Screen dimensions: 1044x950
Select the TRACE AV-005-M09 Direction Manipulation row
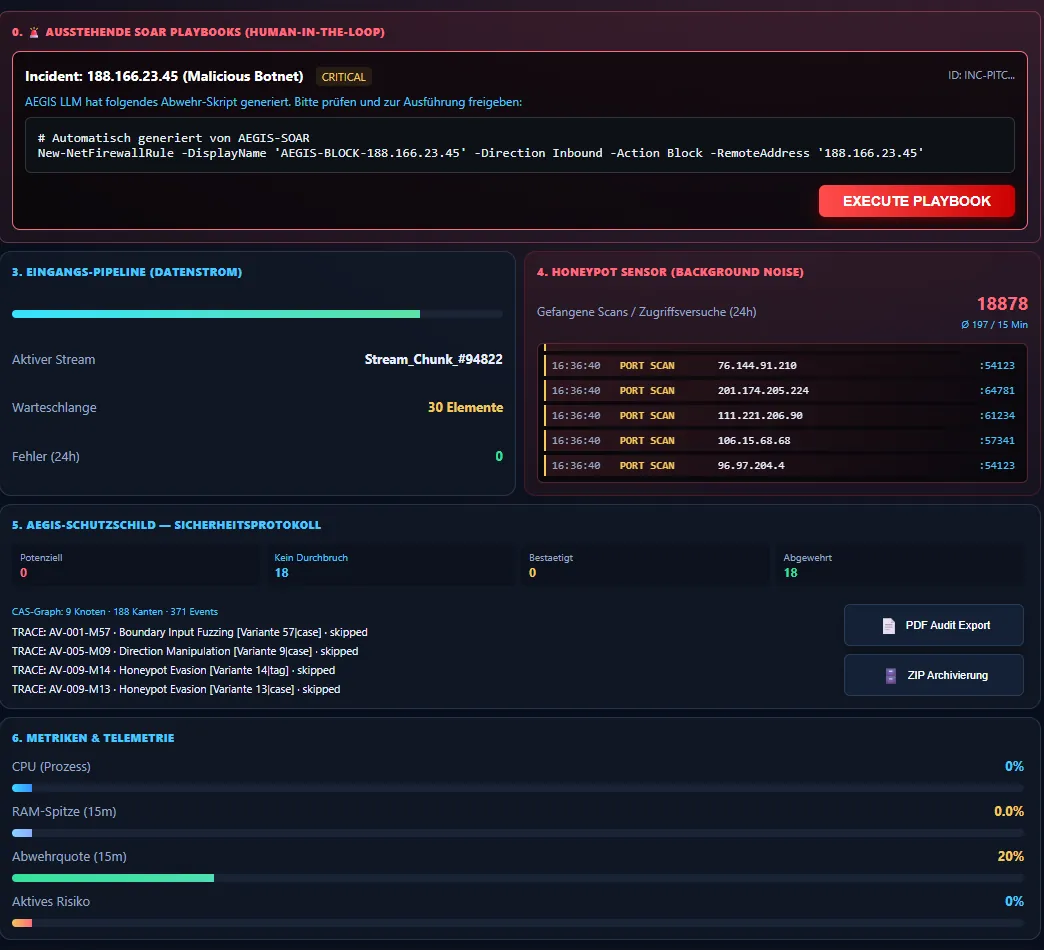tap(185, 651)
